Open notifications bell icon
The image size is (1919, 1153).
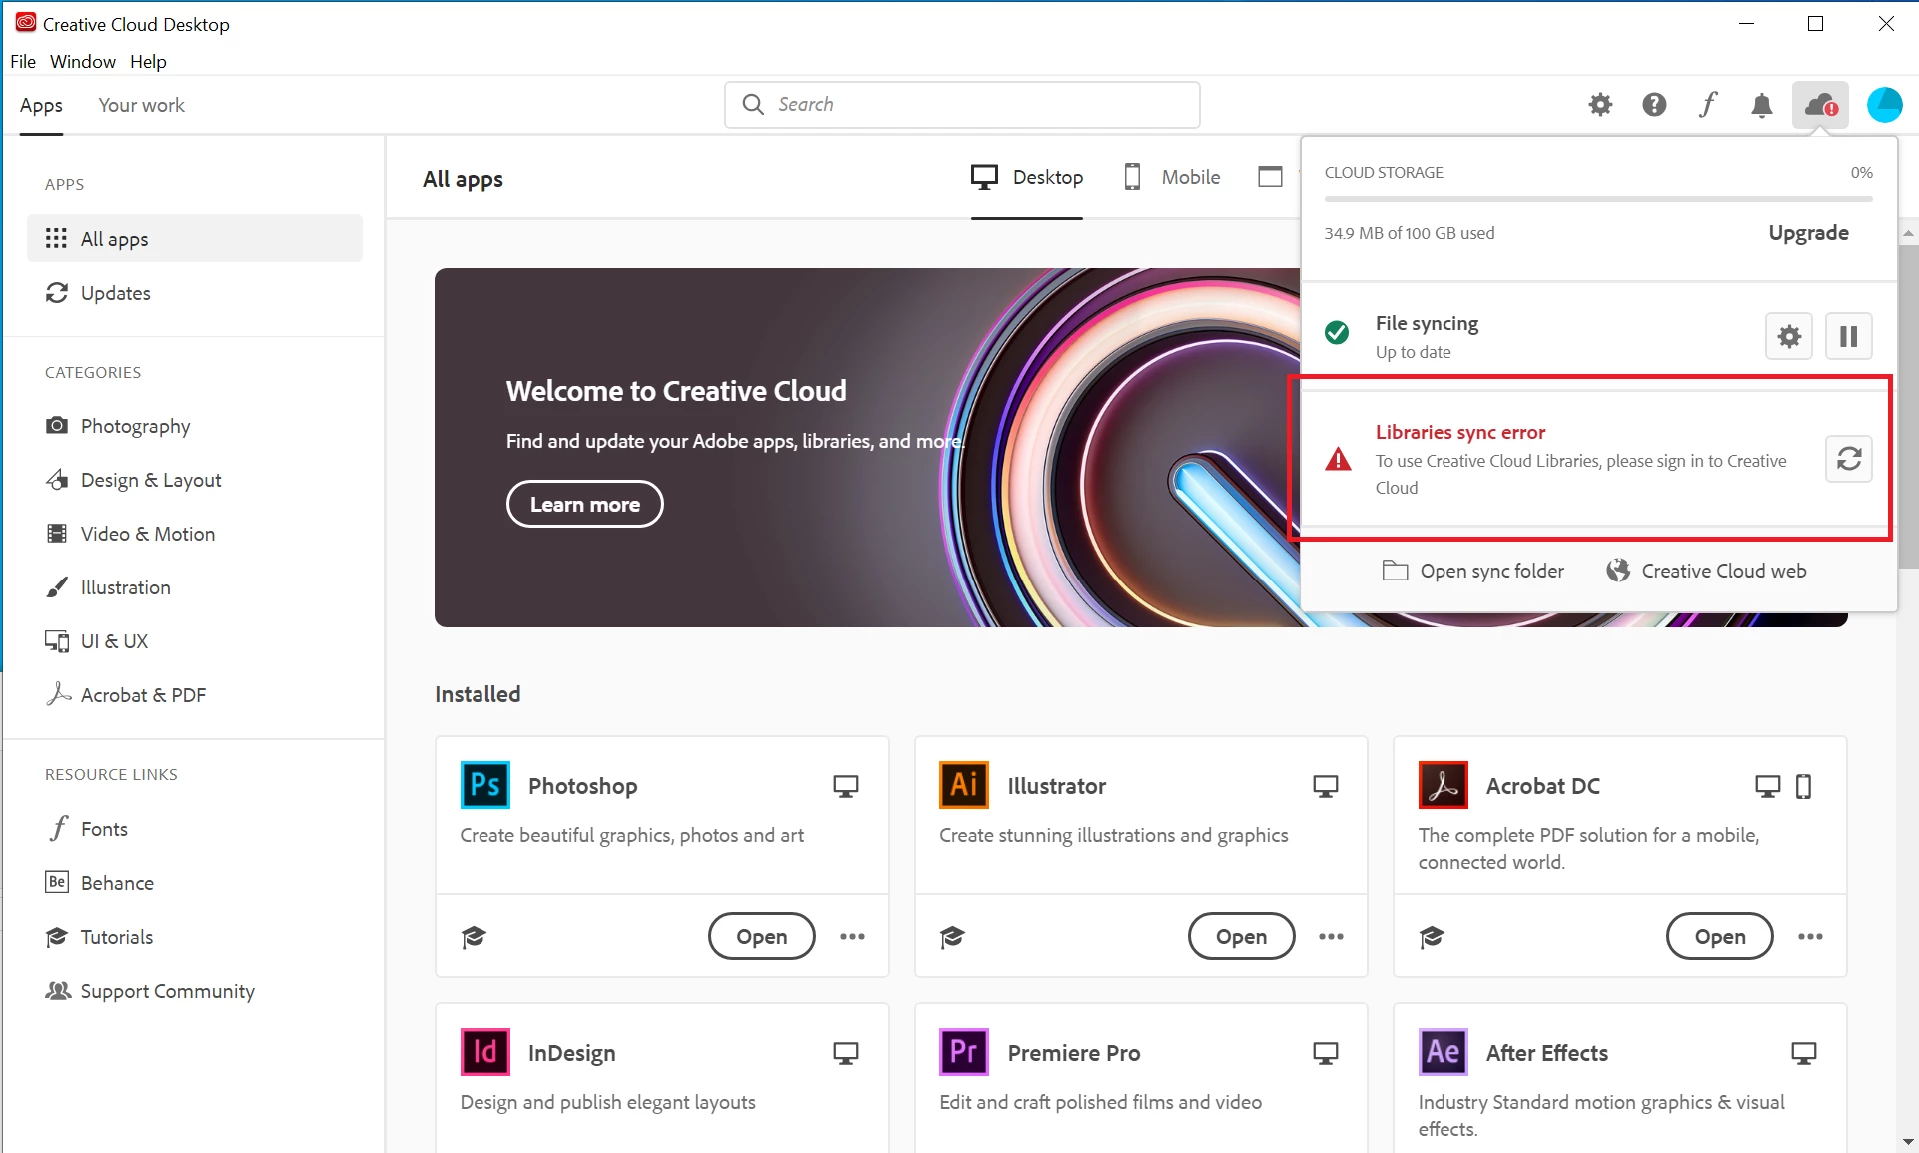coord(1762,105)
